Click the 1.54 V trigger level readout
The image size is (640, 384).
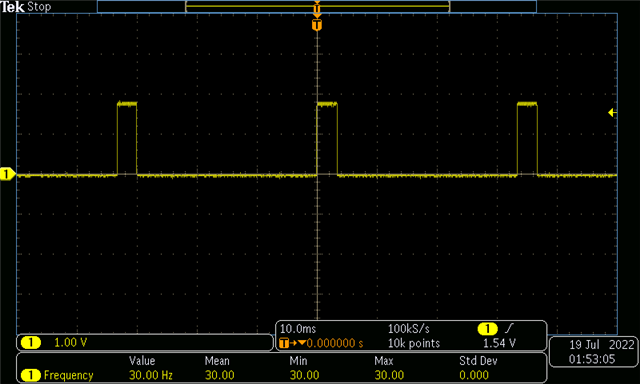pos(500,343)
